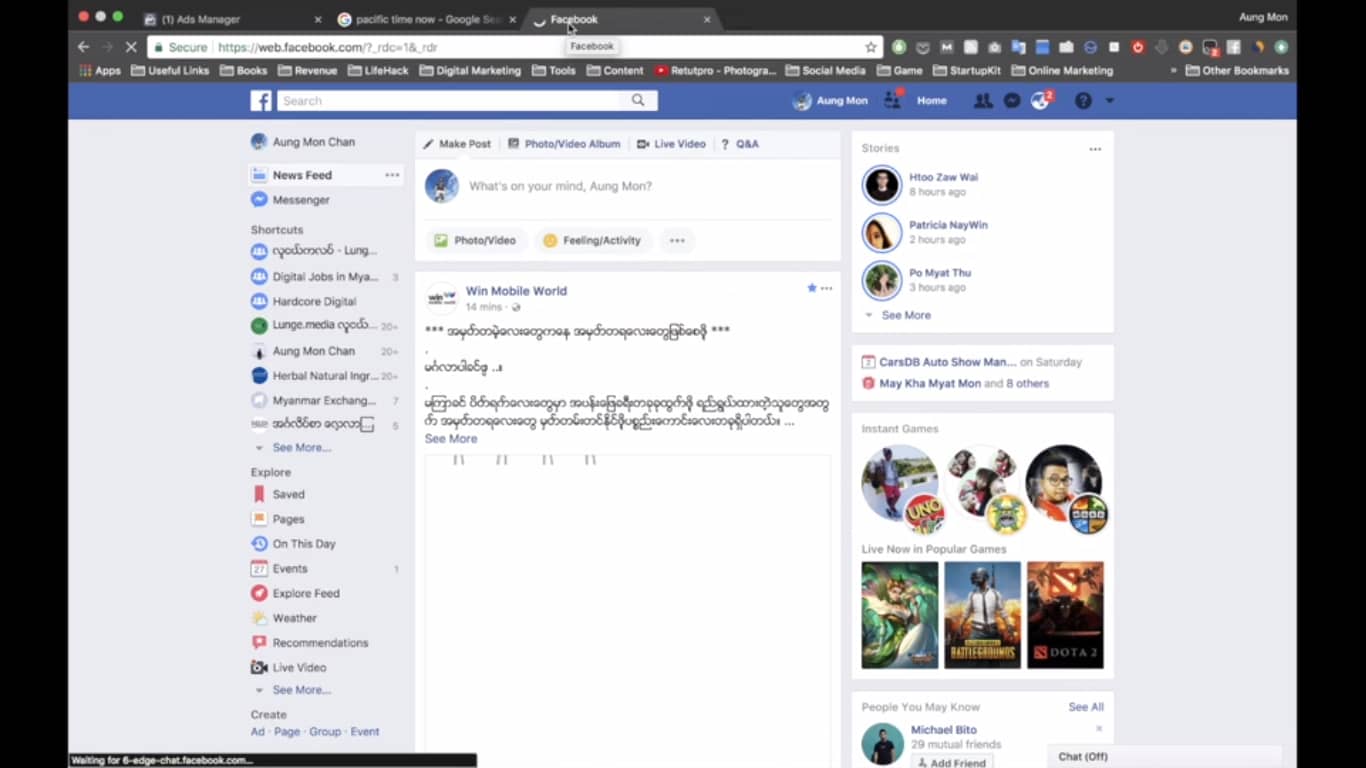Open CarsDB Auto Show event link

point(947,362)
